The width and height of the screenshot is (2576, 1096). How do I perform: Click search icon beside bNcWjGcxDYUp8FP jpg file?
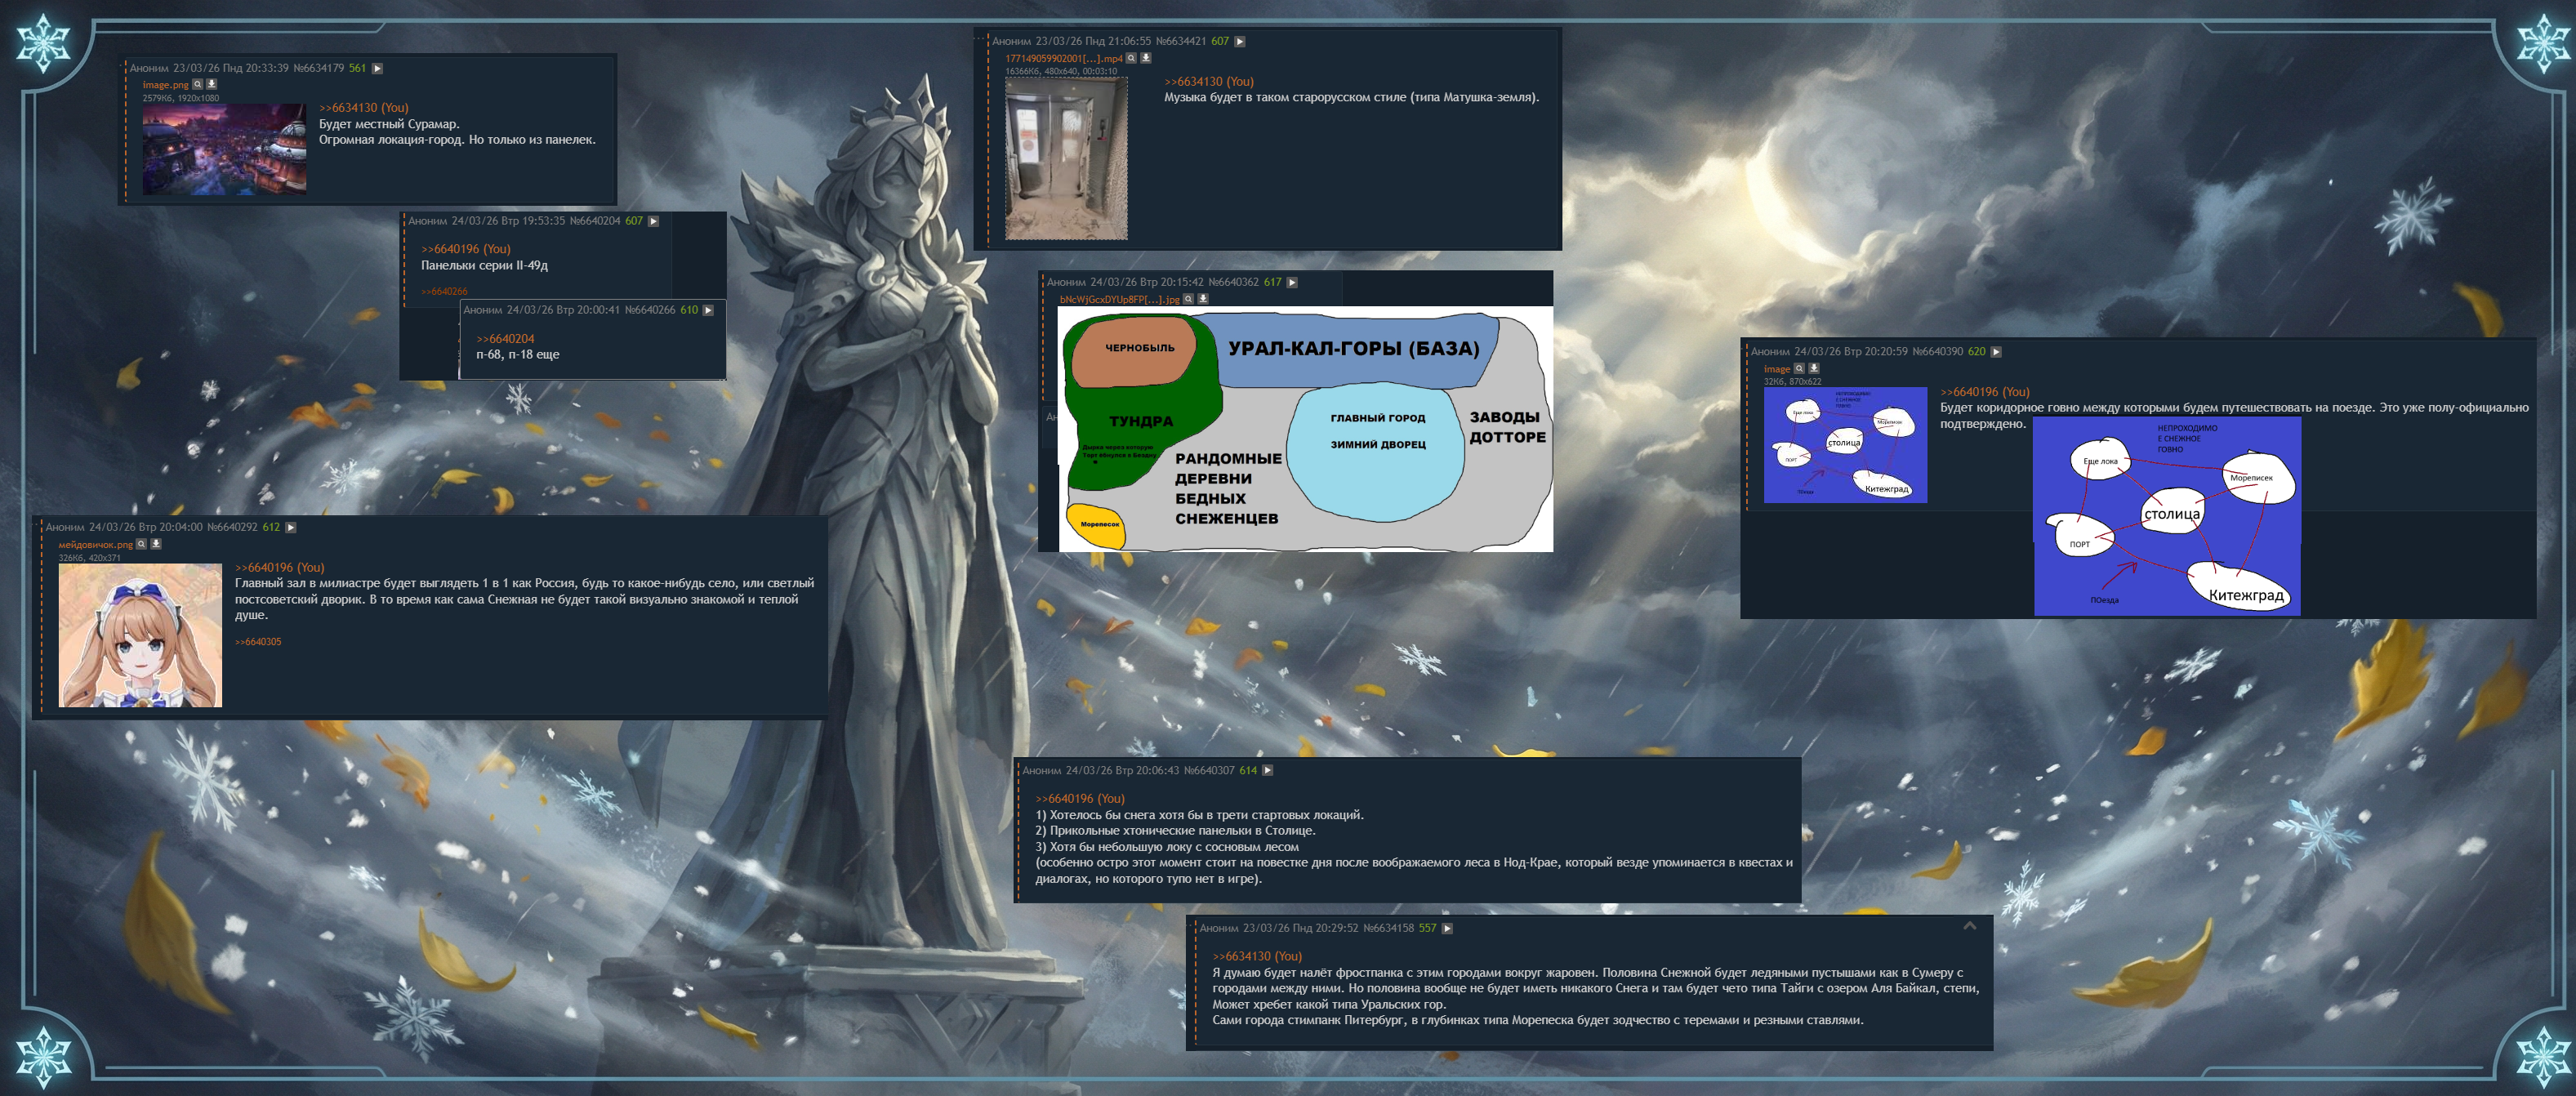[1188, 298]
